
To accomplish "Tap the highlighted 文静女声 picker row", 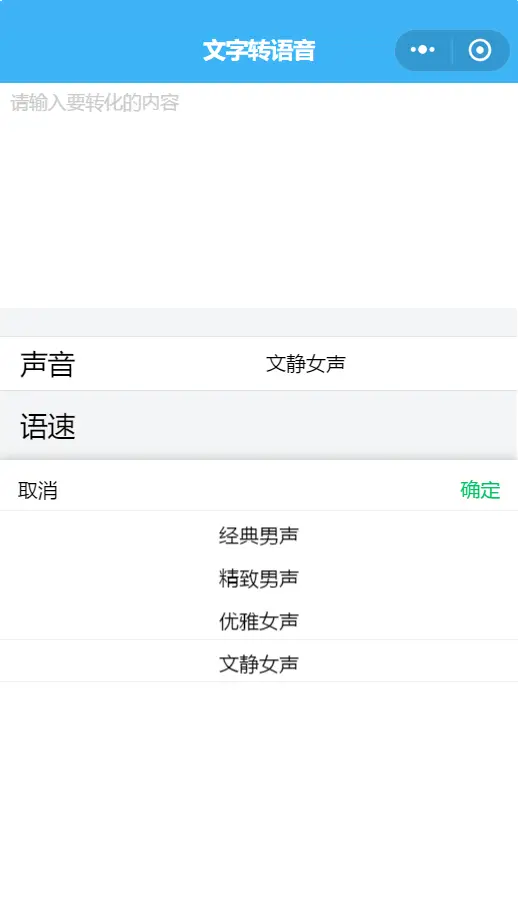I will (259, 661).
